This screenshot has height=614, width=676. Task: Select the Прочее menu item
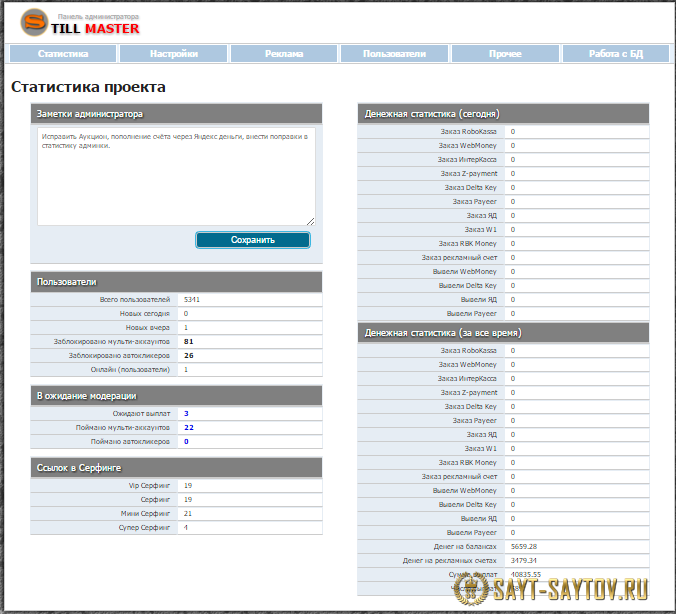coord(505,54)
